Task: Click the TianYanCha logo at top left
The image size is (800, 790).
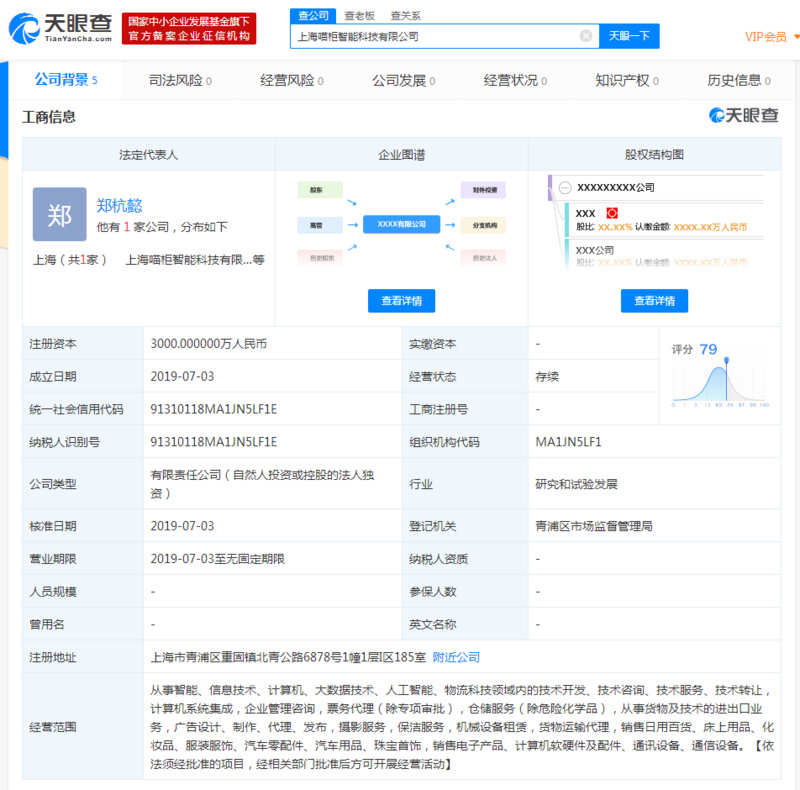Action: (x=62, y=28)
